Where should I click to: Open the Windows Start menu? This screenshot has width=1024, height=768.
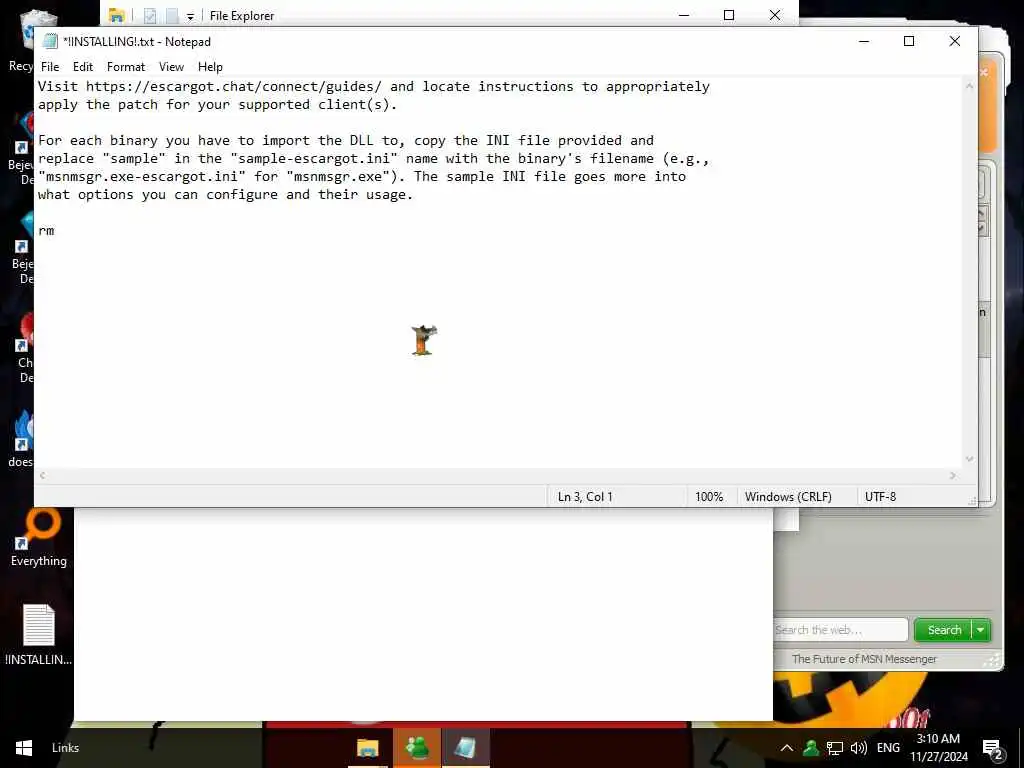(x=24, y=748)
